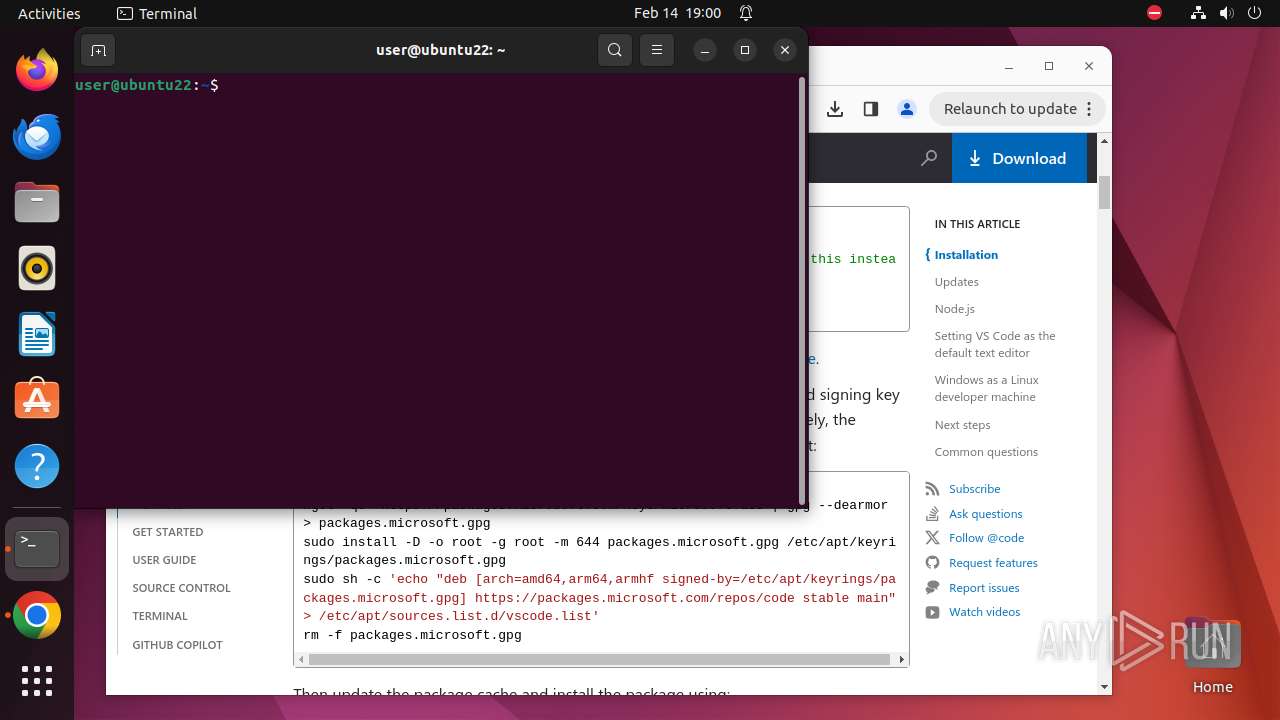Jump to Updates section
The height and width of the screenshot is (720, 1280).
956,282
